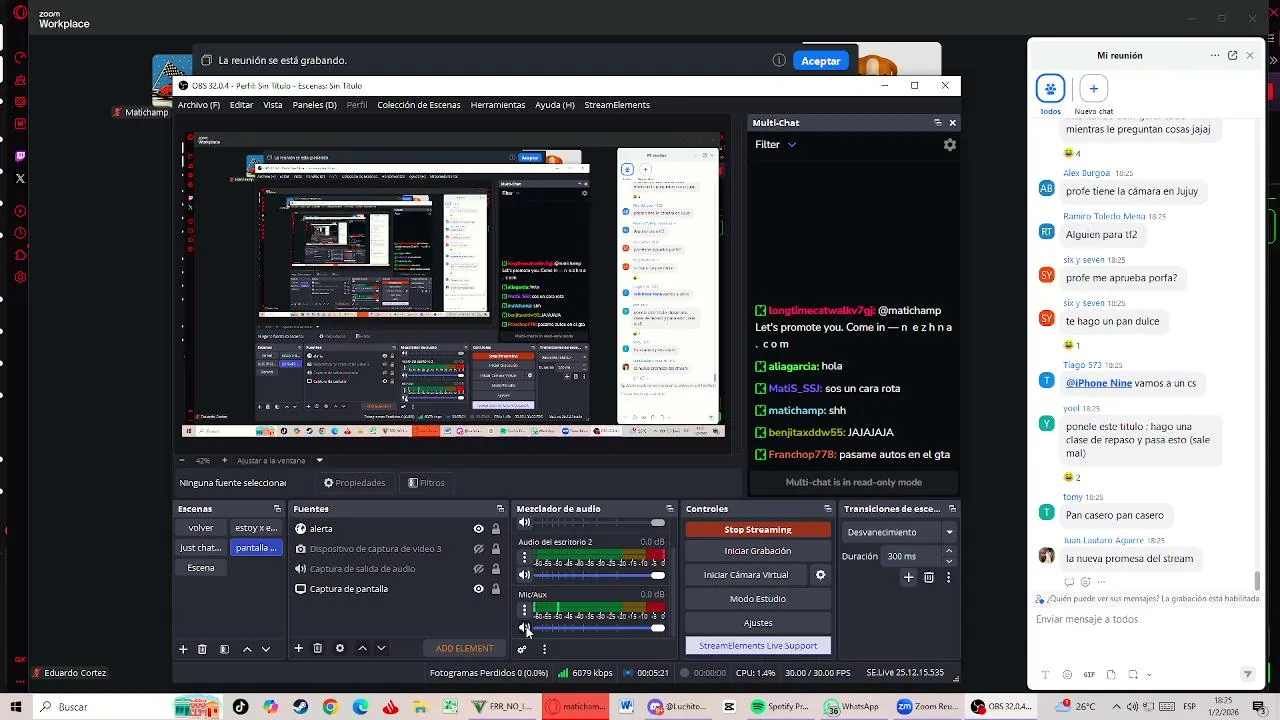The width and height of the screenshot is (1280, 720).
Task: Hide Captura de pantalla source
Action: [478, 589]
